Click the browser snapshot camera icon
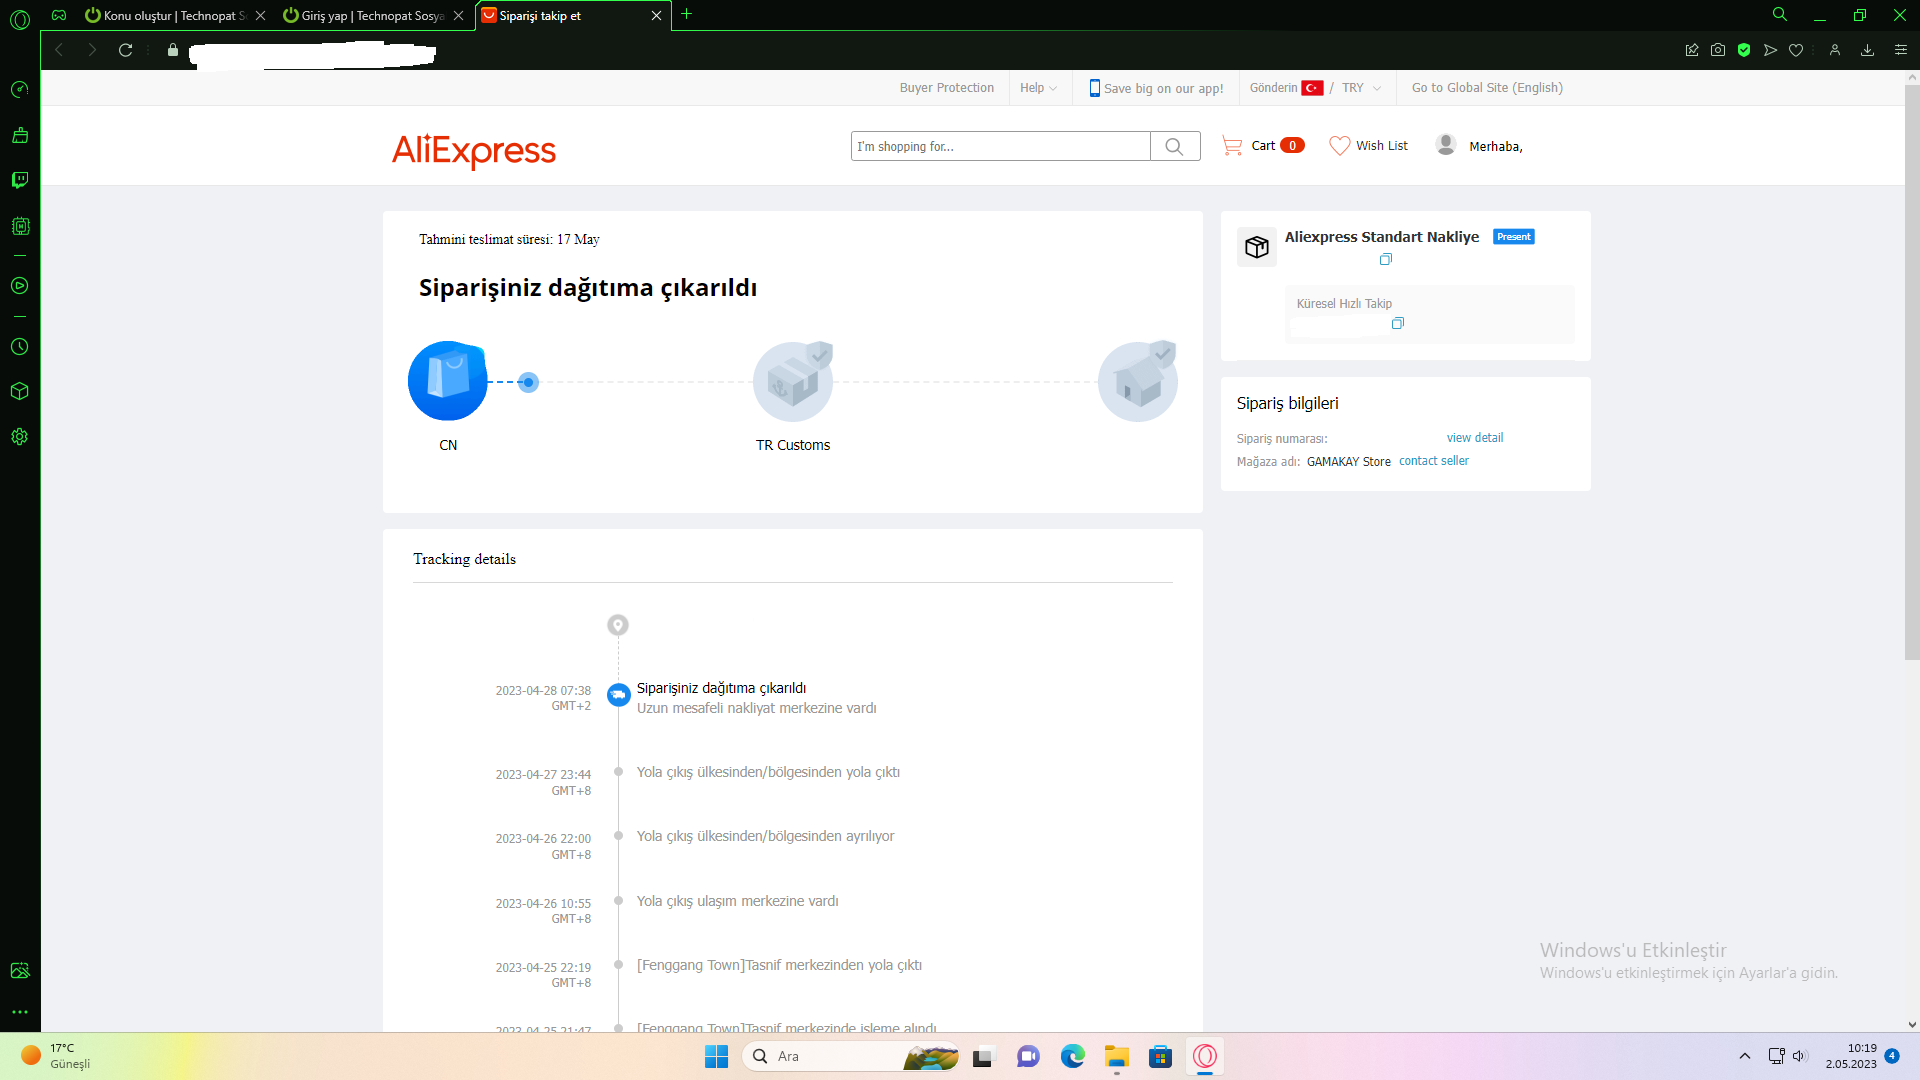The width and height of the screenshot is (1920, 1080). (1718, 50)
